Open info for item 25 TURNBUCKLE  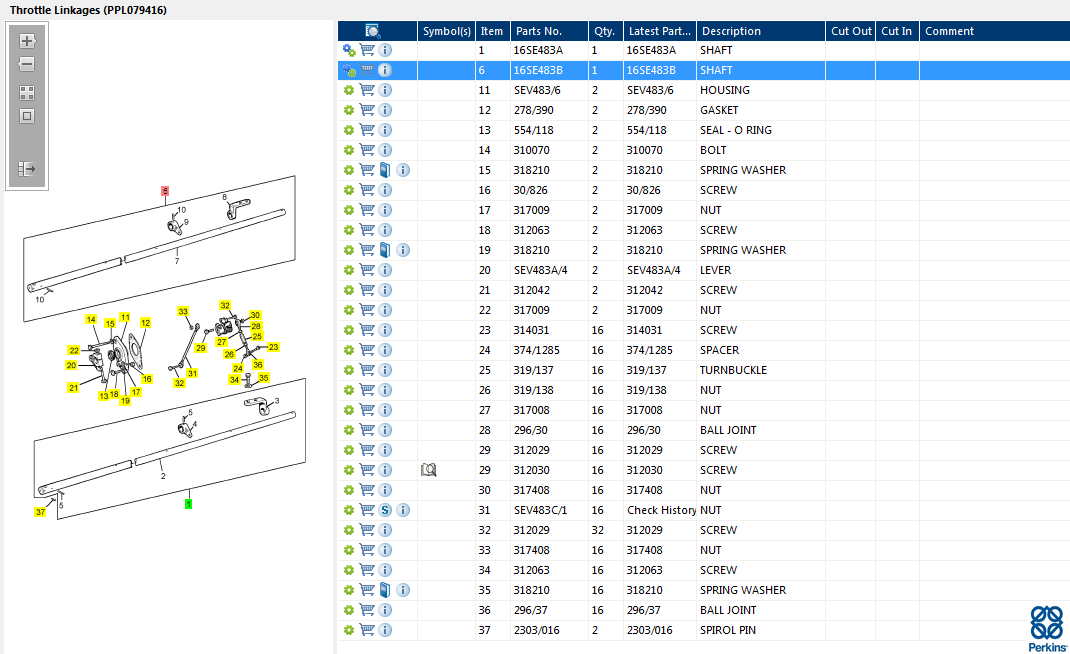pos(385,370)
